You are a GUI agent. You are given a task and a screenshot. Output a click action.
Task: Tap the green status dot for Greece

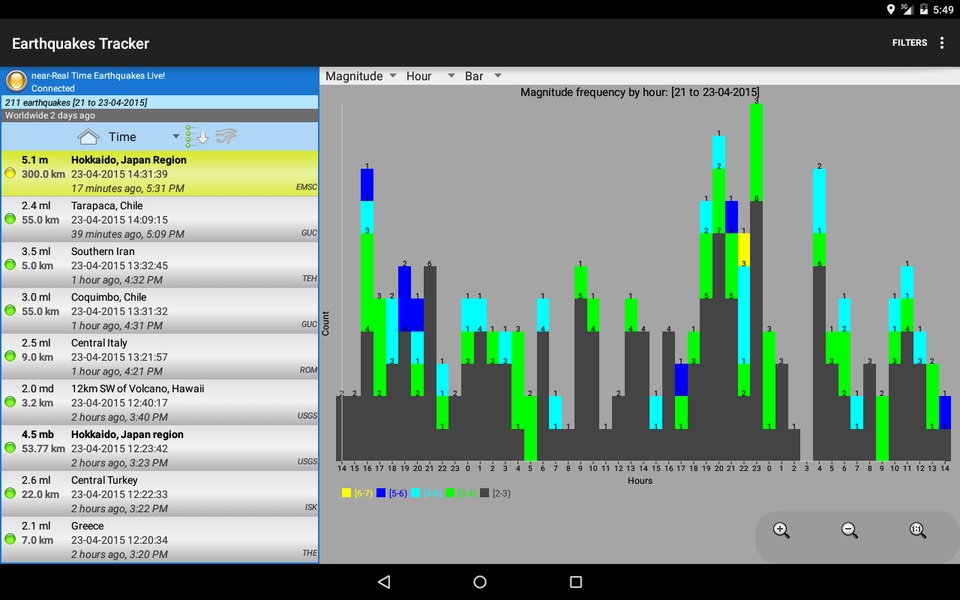coord(10,539)
